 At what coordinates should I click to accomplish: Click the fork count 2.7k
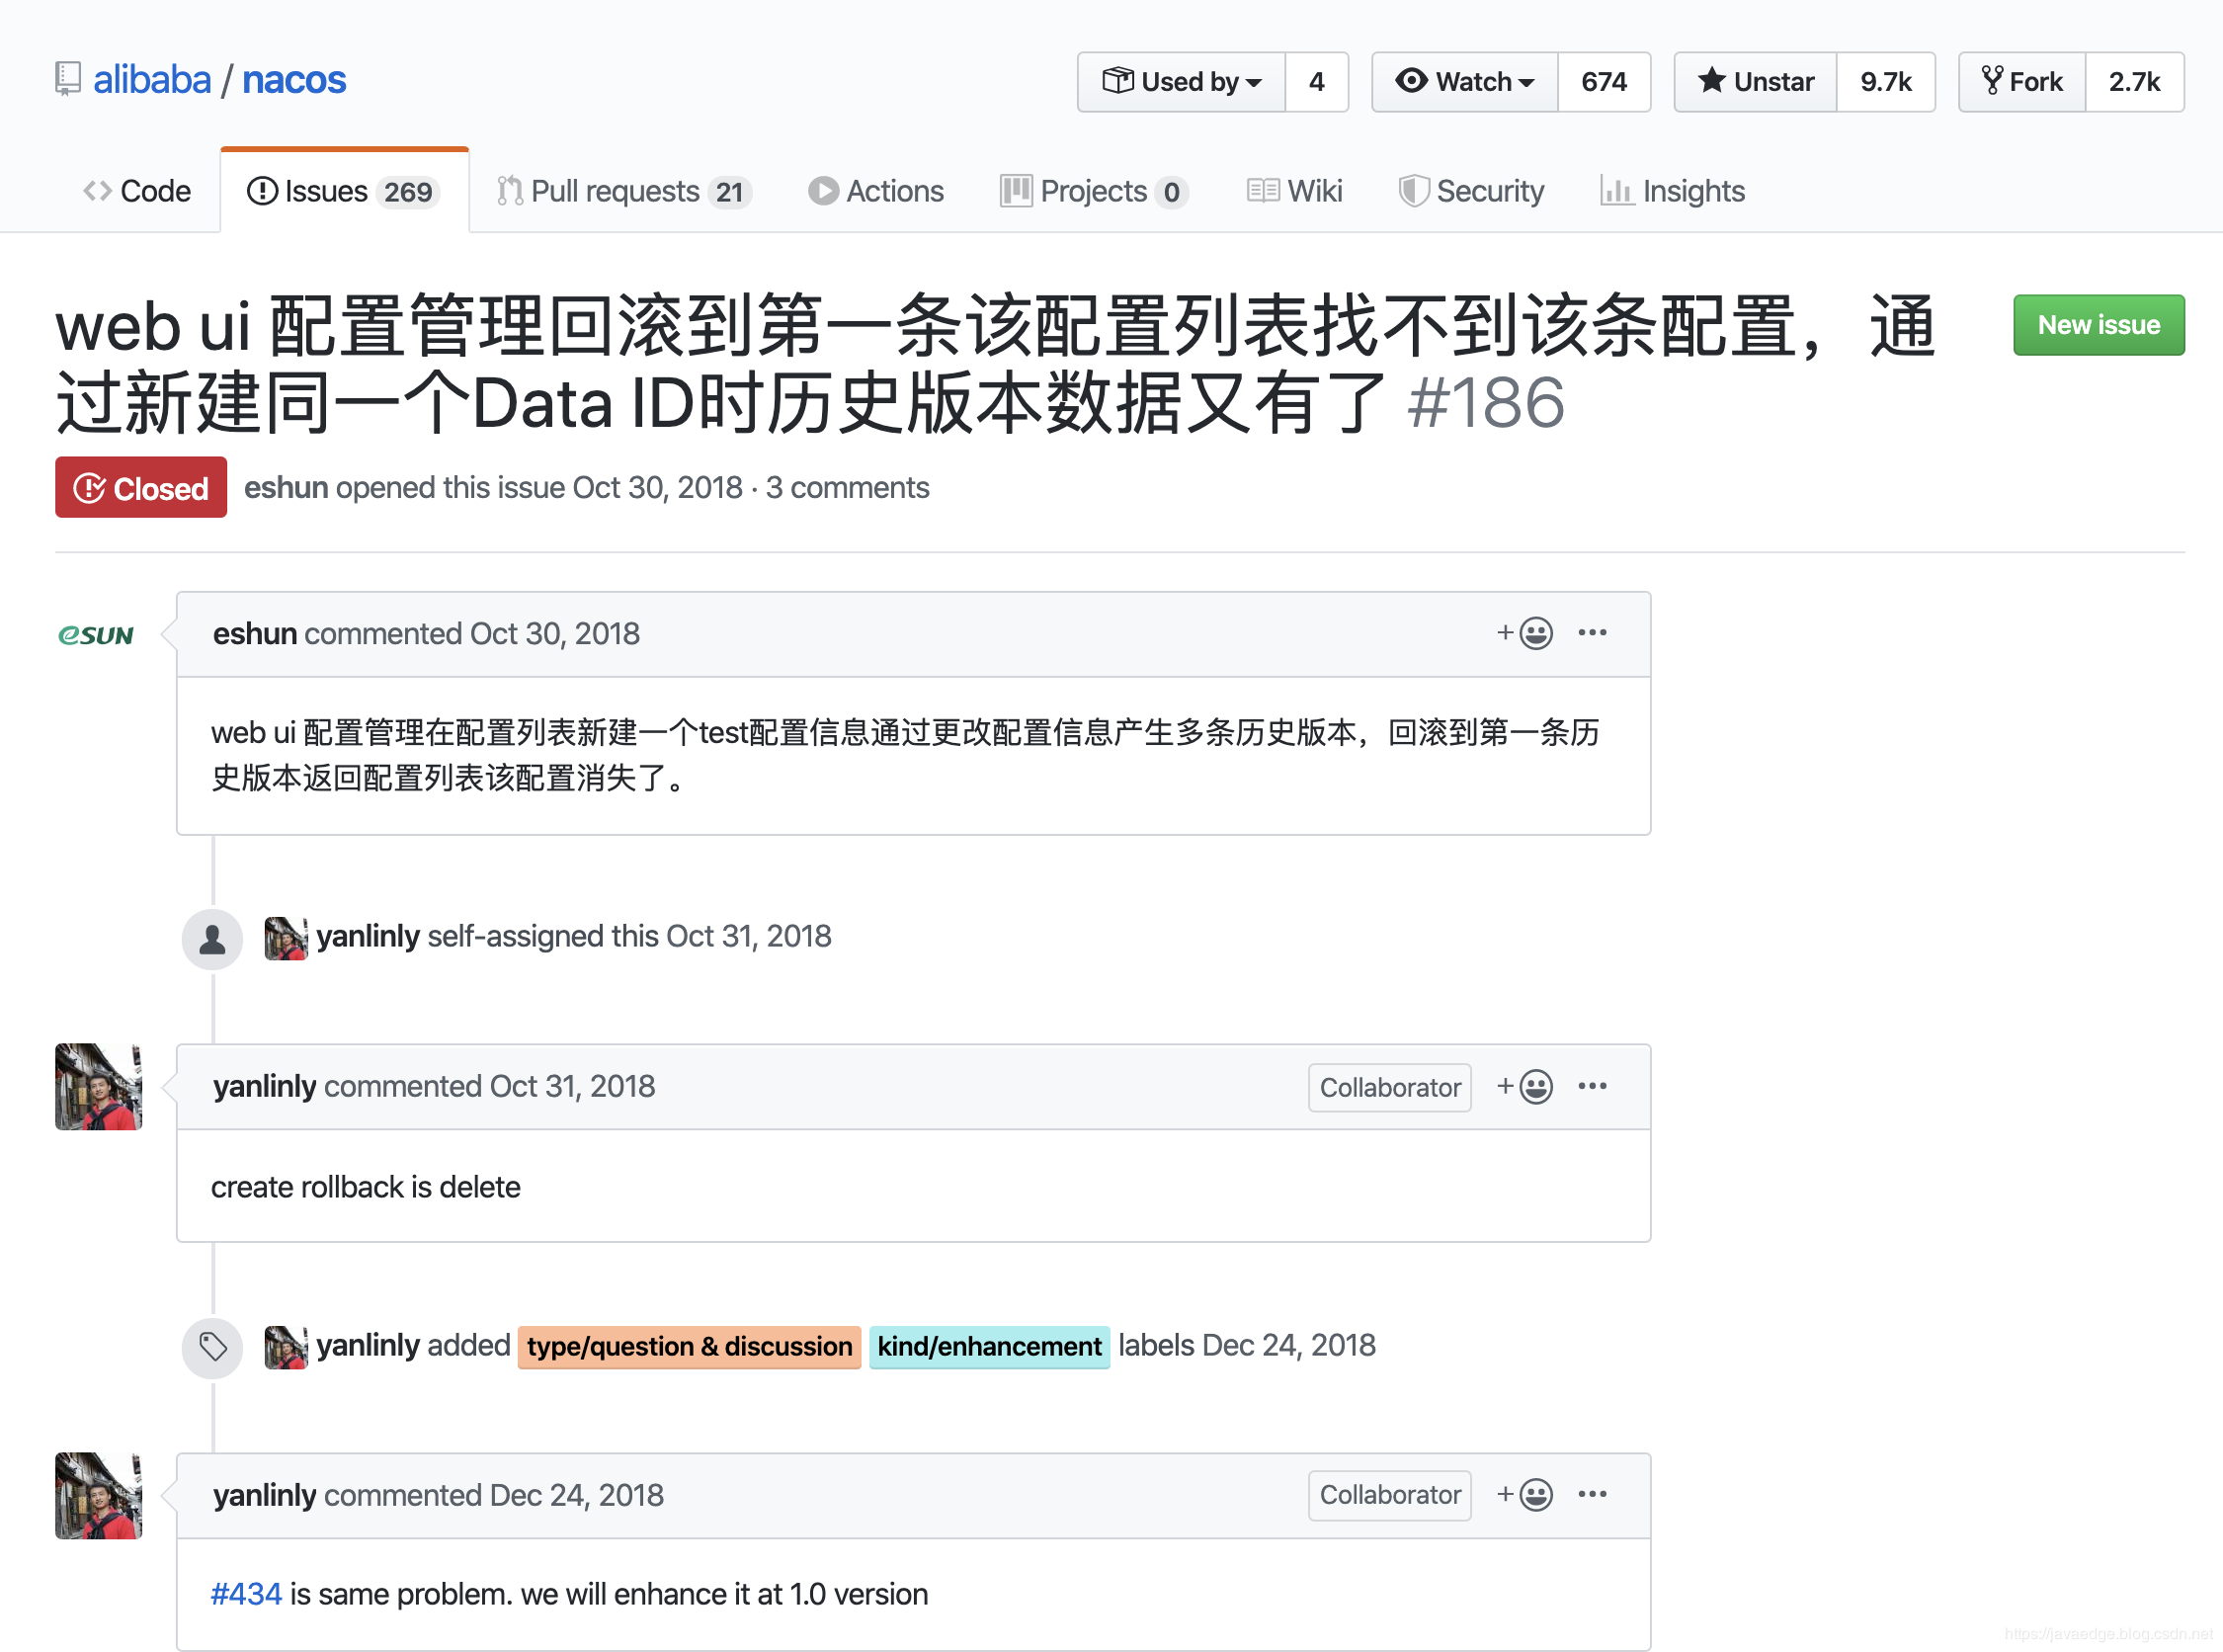[2134, 82]
